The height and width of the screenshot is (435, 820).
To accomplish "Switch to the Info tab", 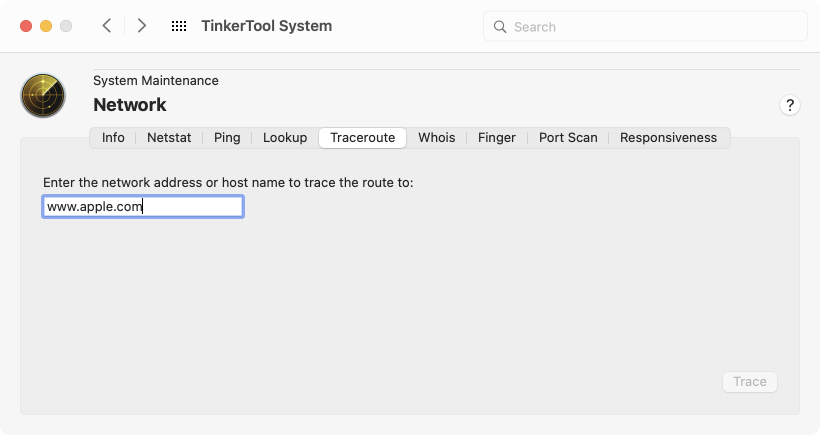I will click(x=113, y=138).
